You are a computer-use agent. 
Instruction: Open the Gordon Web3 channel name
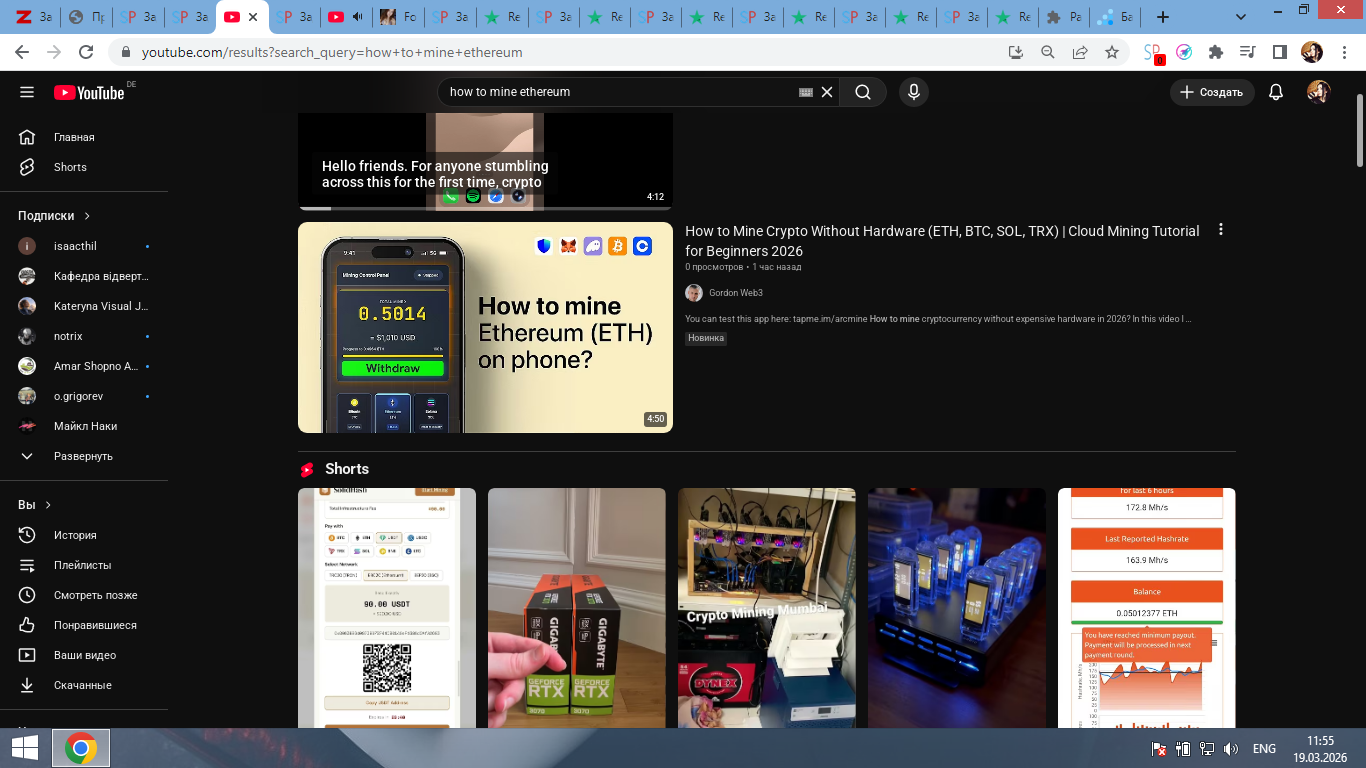(x=736, y=293)
